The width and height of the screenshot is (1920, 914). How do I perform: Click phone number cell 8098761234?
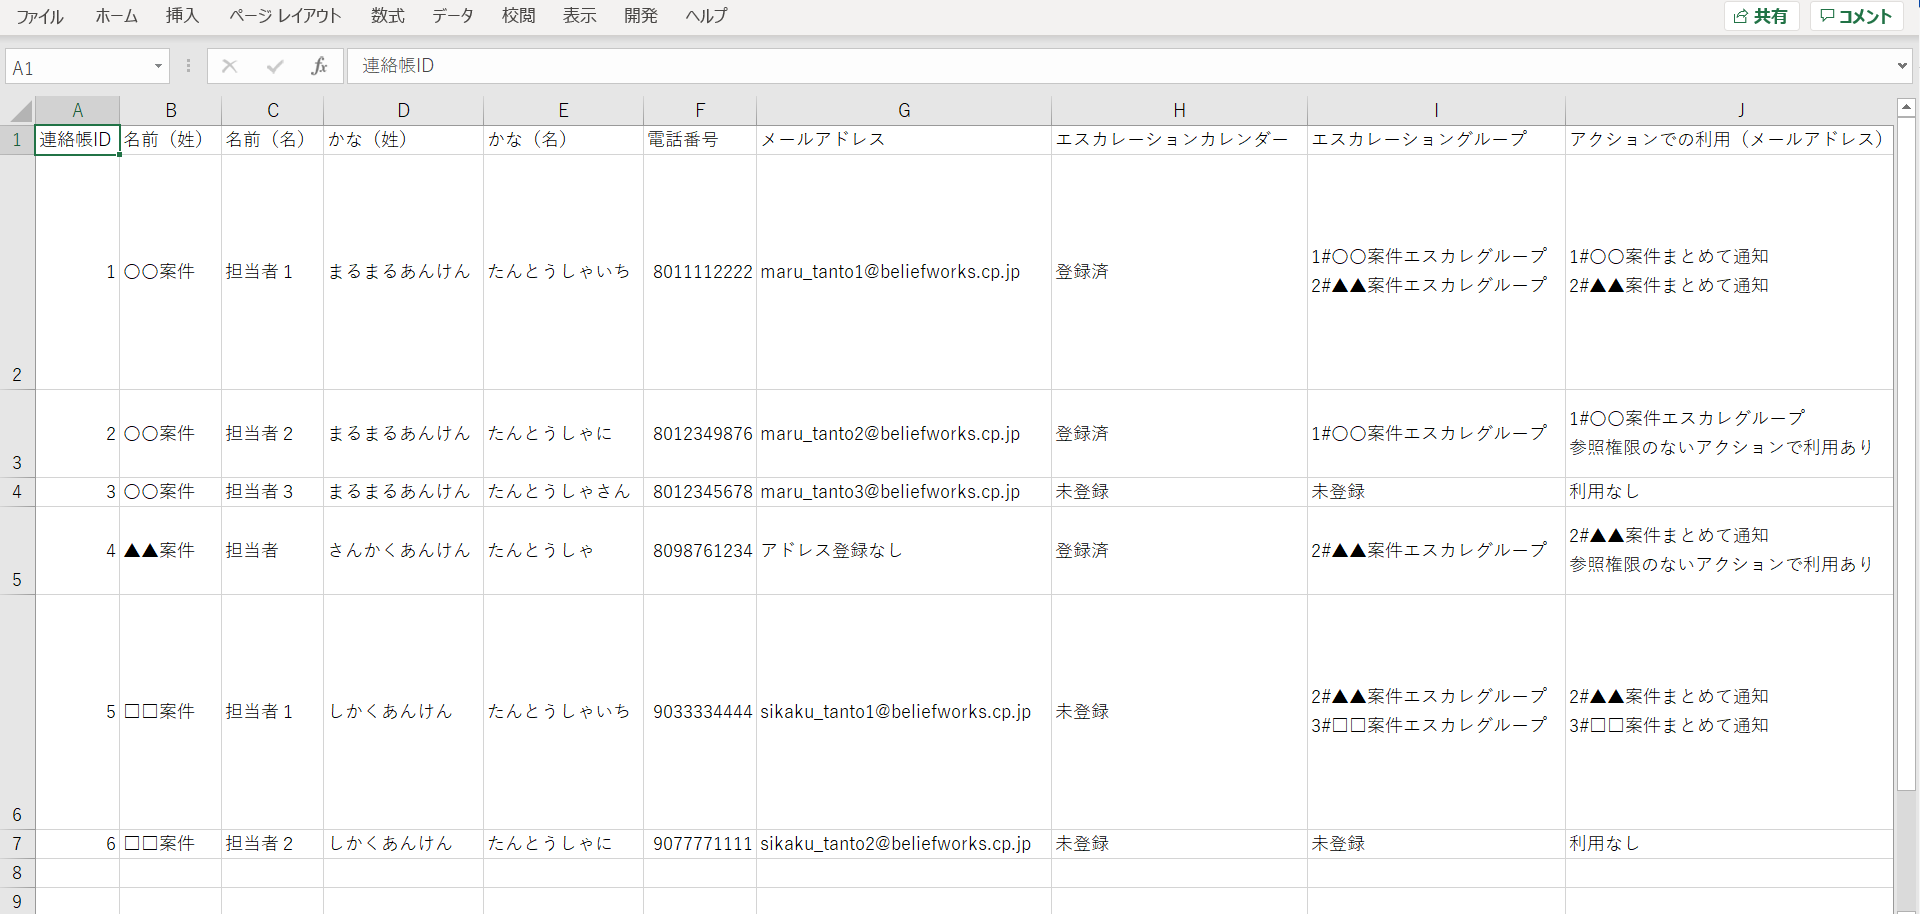(x=700, y=551)
